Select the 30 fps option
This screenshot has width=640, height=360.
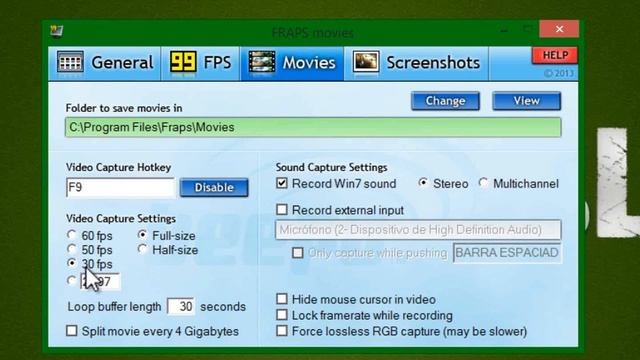[72, 263]
